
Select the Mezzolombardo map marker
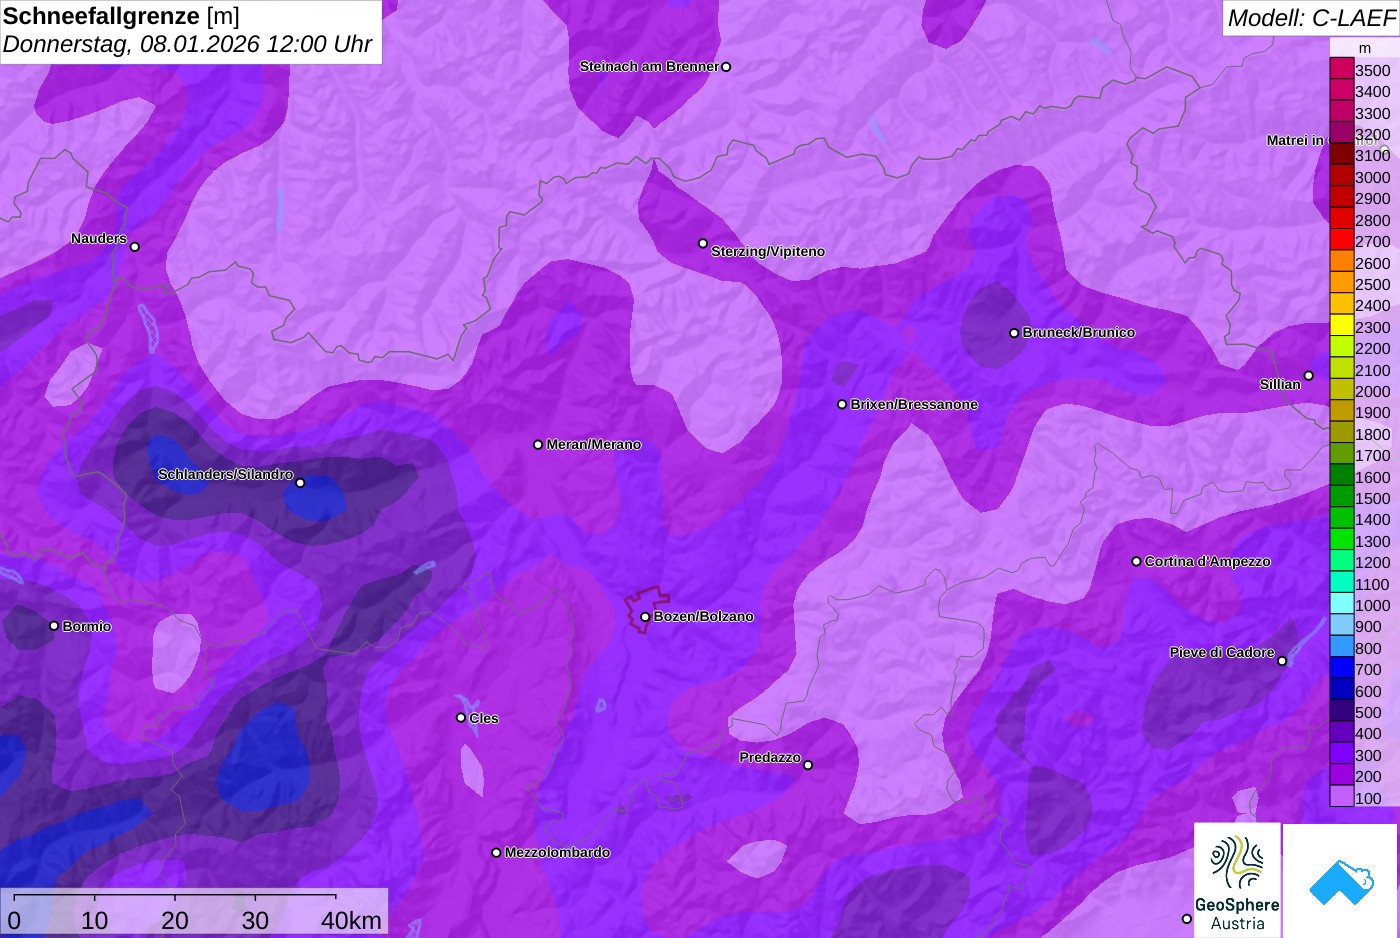click(x=496, y=853)
